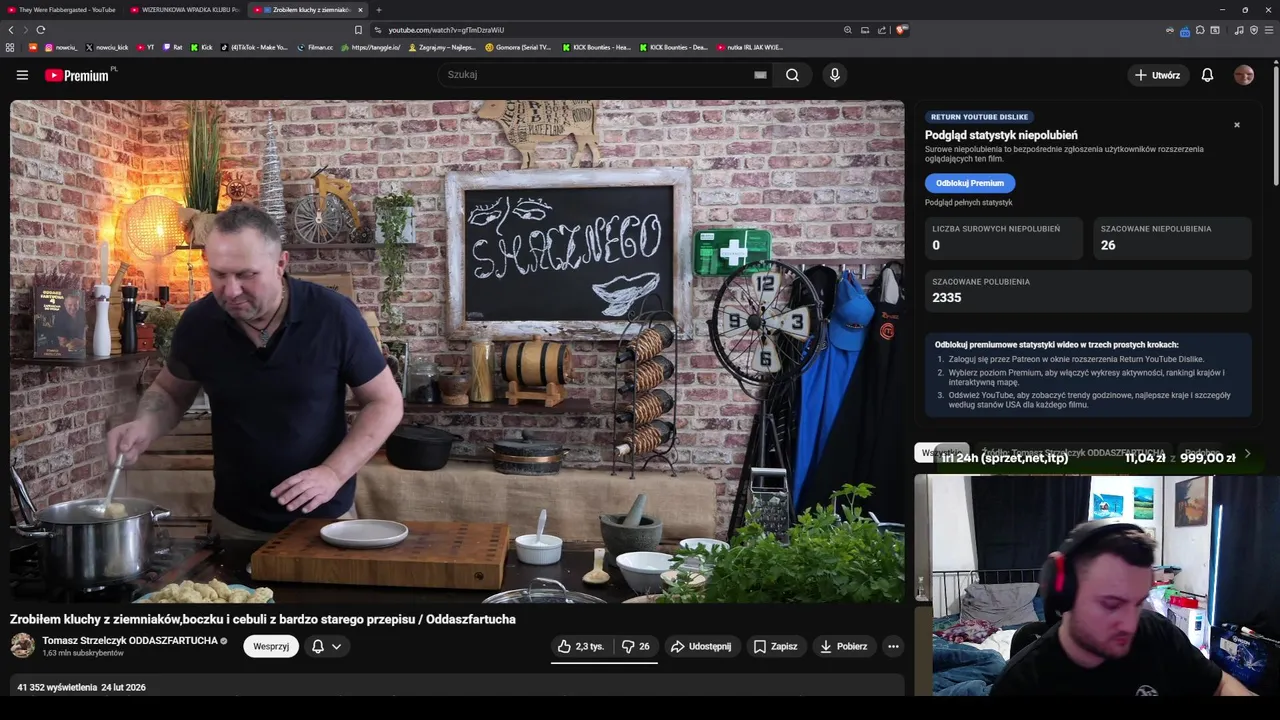Close the Return YouTube Dislike panel
Screen dimensions: 1280x720
tap(1237, 125)
